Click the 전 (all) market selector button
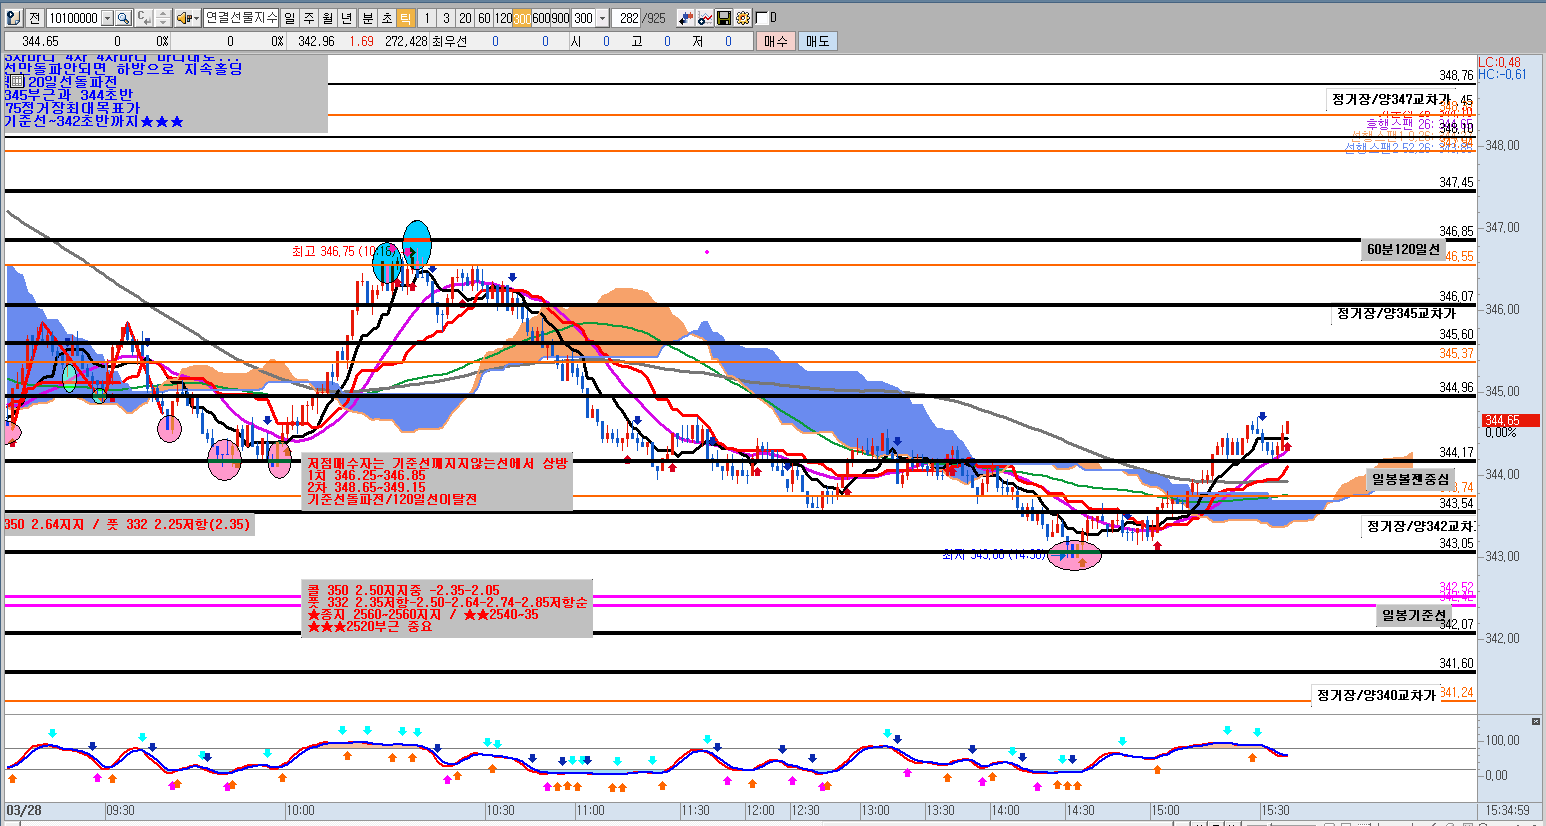The image size is (1546, 826). pyautogui.click(x=34, y=18)
